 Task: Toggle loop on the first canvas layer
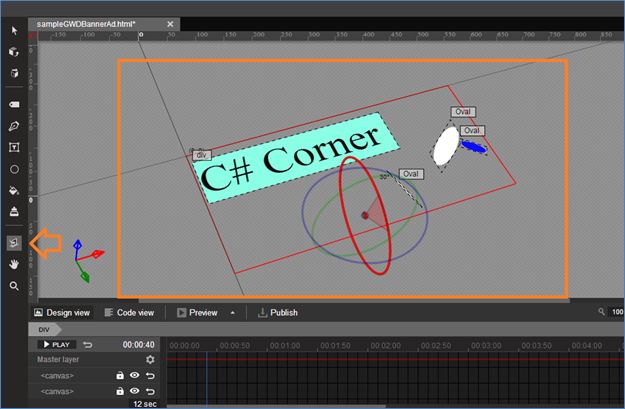(x=150, y=376)
